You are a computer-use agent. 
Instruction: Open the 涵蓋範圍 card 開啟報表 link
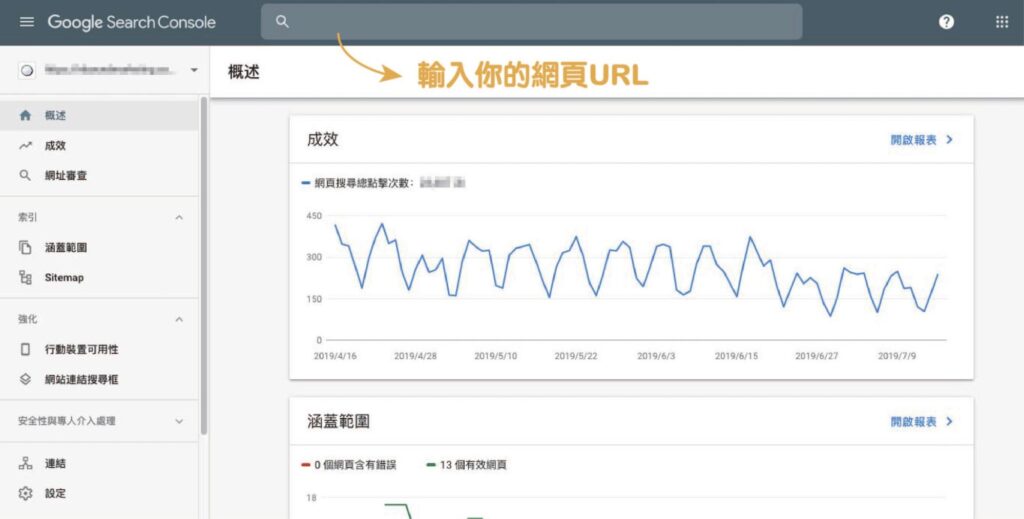coord(913,422)
